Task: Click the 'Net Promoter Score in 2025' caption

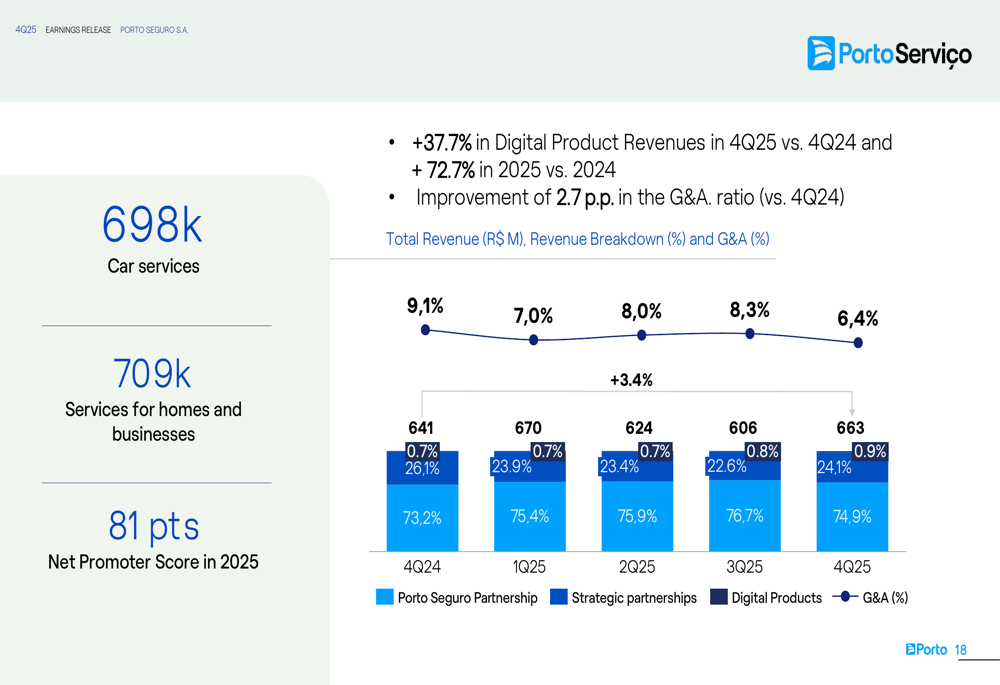Action: coord(153,562)
